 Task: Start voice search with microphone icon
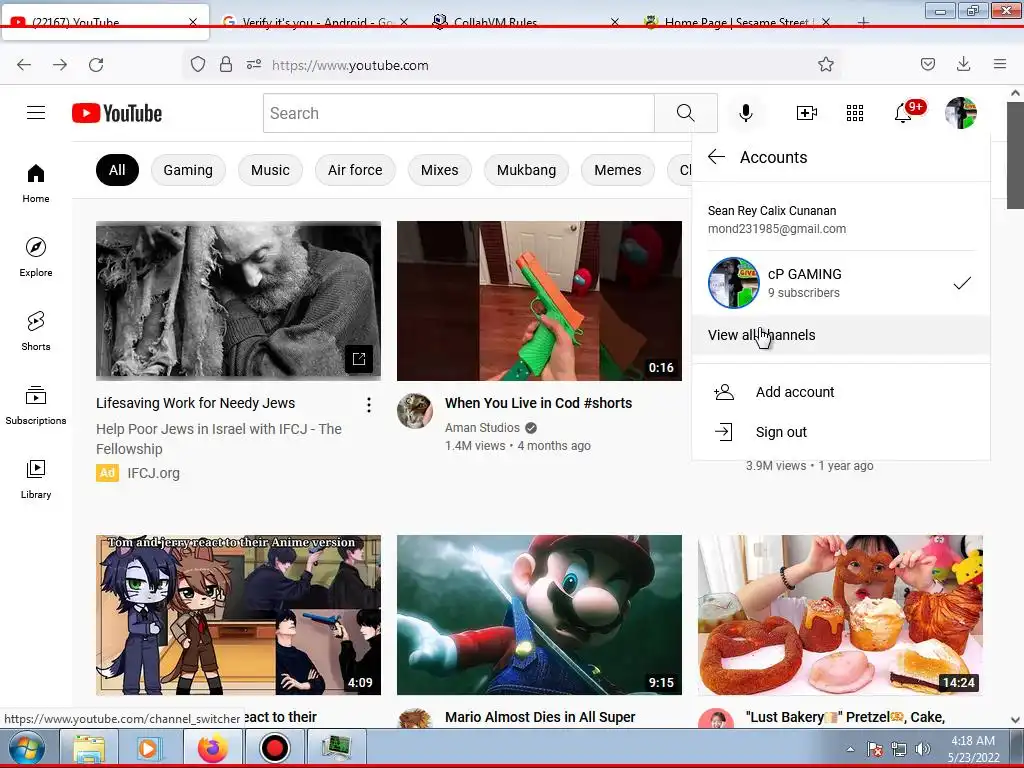tap(745, 113)
